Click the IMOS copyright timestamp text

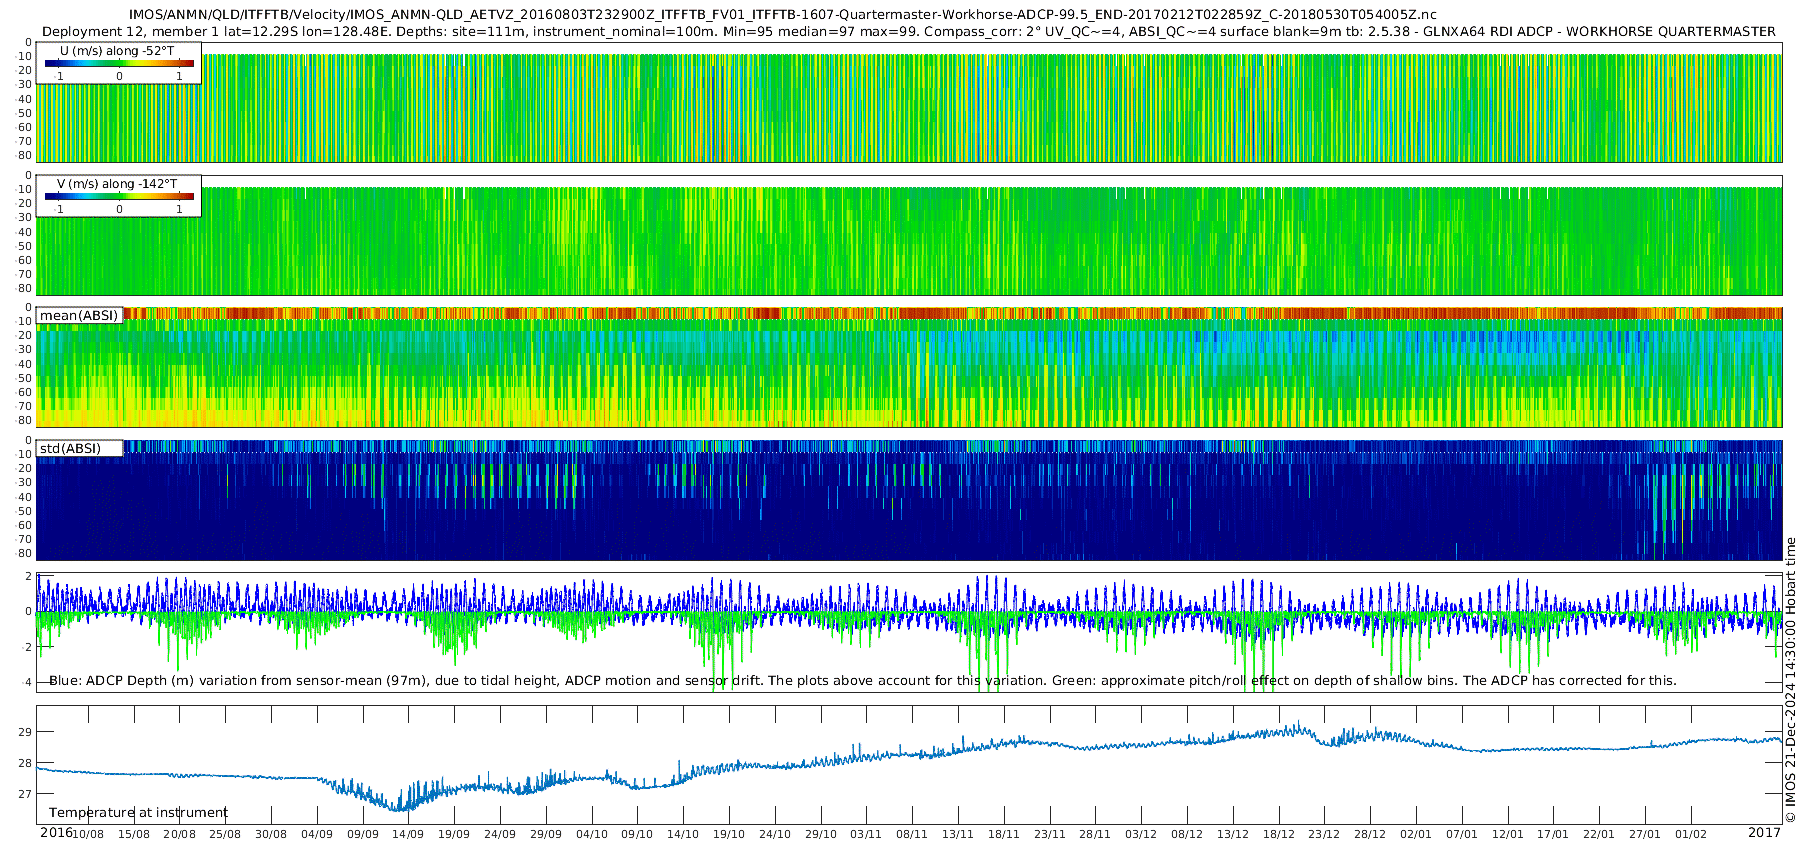(1790, 680)
